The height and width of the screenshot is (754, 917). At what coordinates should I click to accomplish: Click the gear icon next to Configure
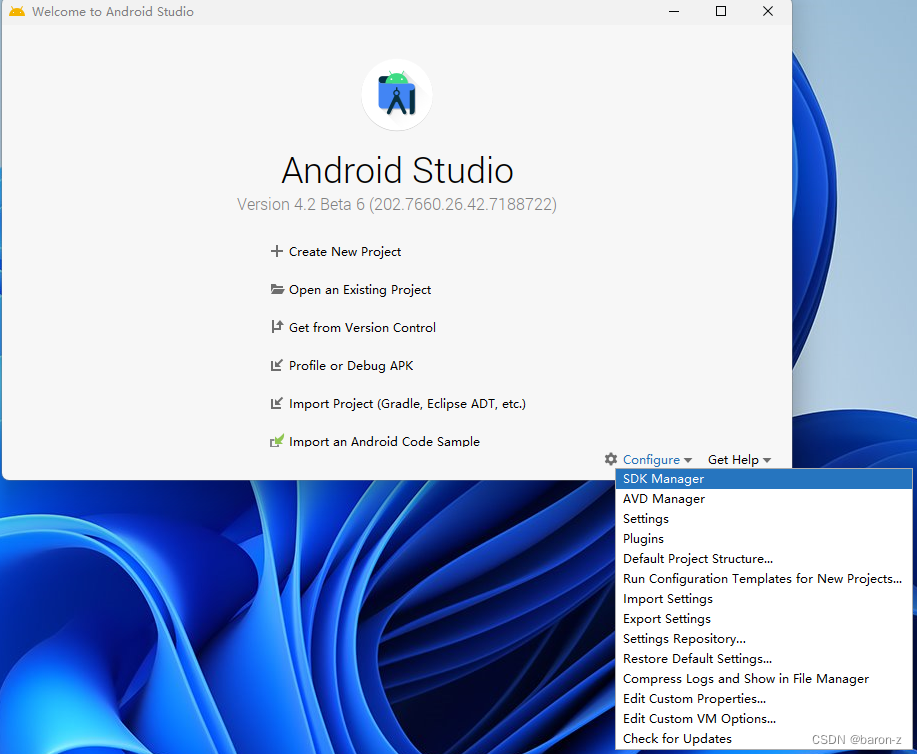611,459
